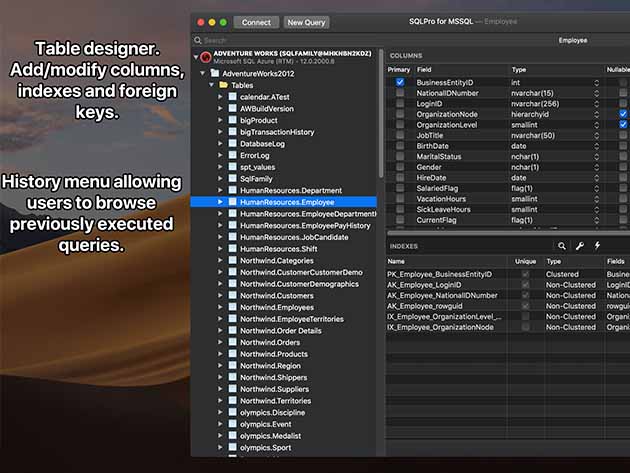
Task: Click the table icon beside ErrorLog
Action: tap(232, 155)
